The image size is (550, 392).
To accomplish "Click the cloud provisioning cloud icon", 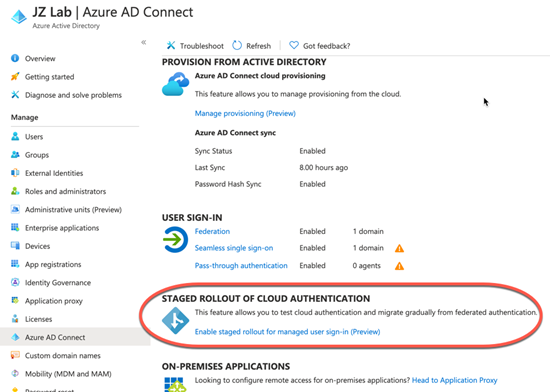I will pos(175,84).
